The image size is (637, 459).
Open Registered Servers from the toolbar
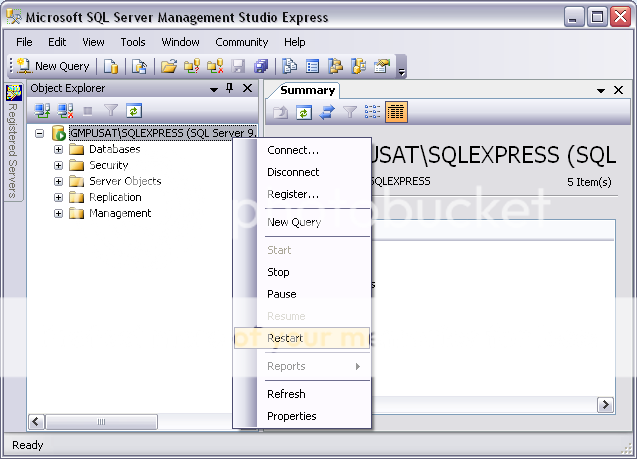(289, 66)
